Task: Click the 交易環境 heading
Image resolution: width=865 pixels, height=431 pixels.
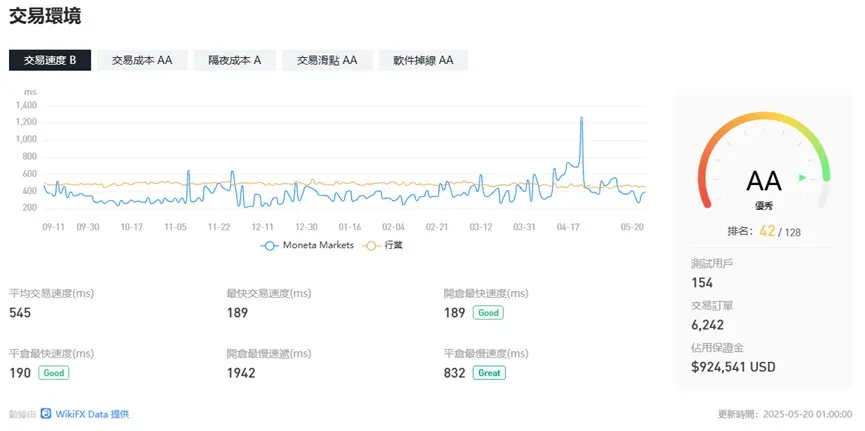Action: coord(45,16)
